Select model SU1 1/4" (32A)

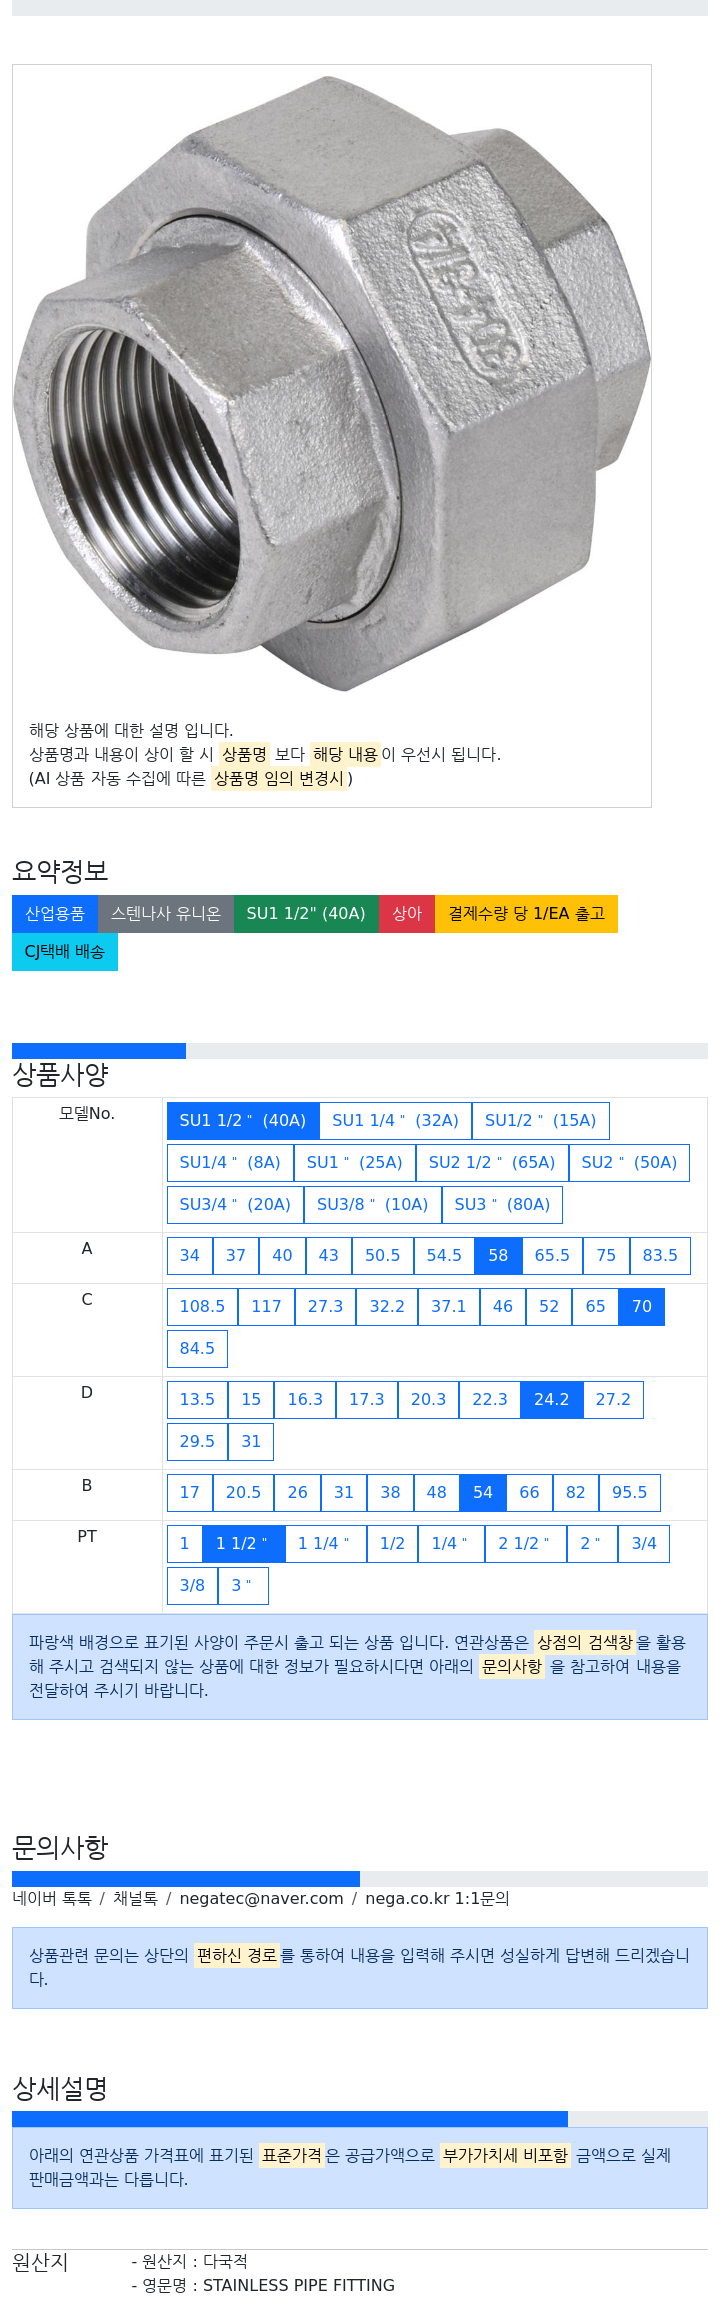pyautogui.click(x=395, y=1121)
